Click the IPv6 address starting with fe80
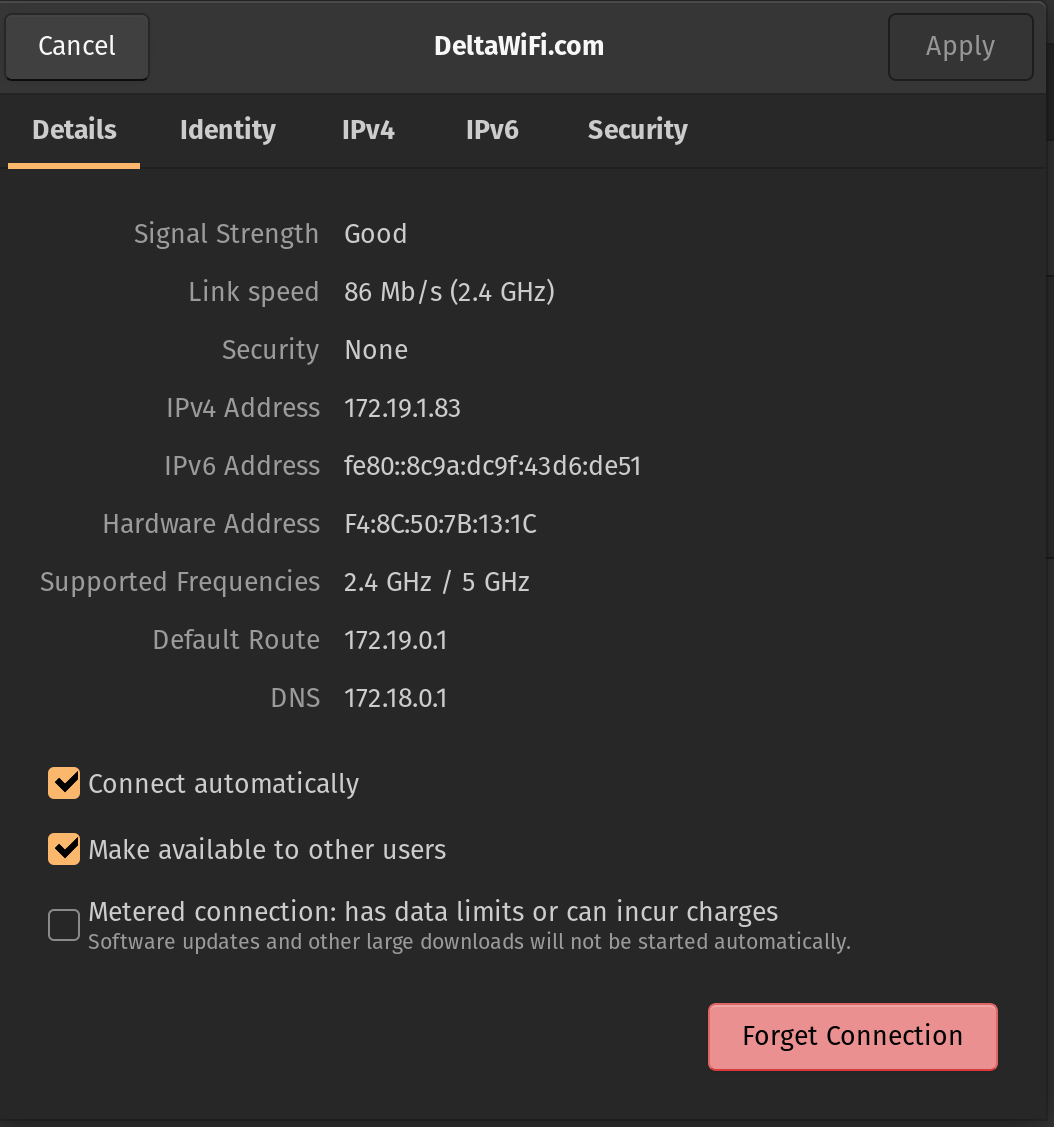This screenshot has width=1054, height=1127. pyautogui.click(x=492, y=466)
